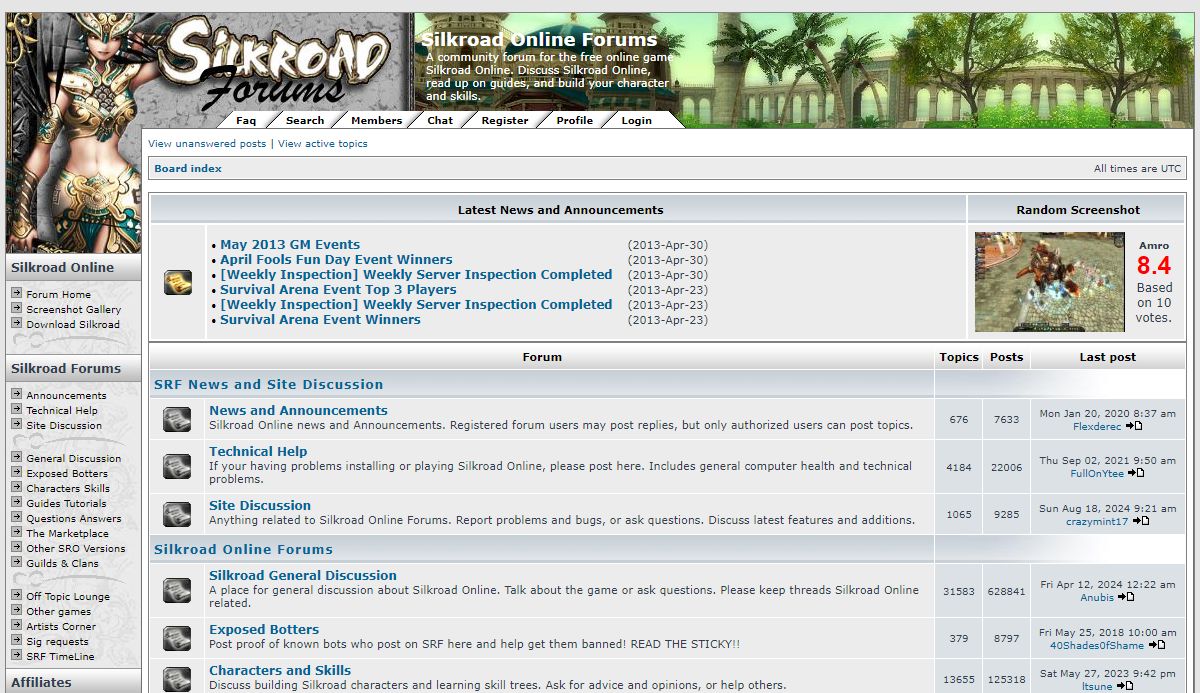Click arrow icon beside The Marketplace
Image resolution: width=1200 pixels, height=693 pixels.
click(17, 533)
